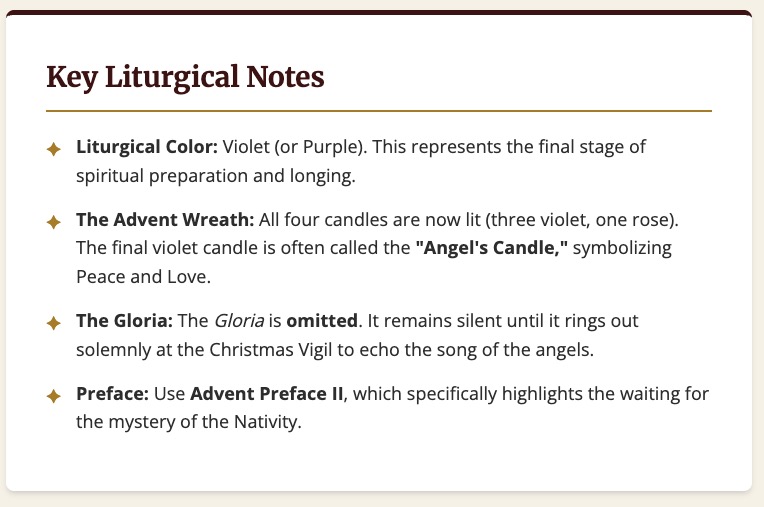
Task: Select the bold "The Advent Wreath:" label
Action: coord(166,218)
